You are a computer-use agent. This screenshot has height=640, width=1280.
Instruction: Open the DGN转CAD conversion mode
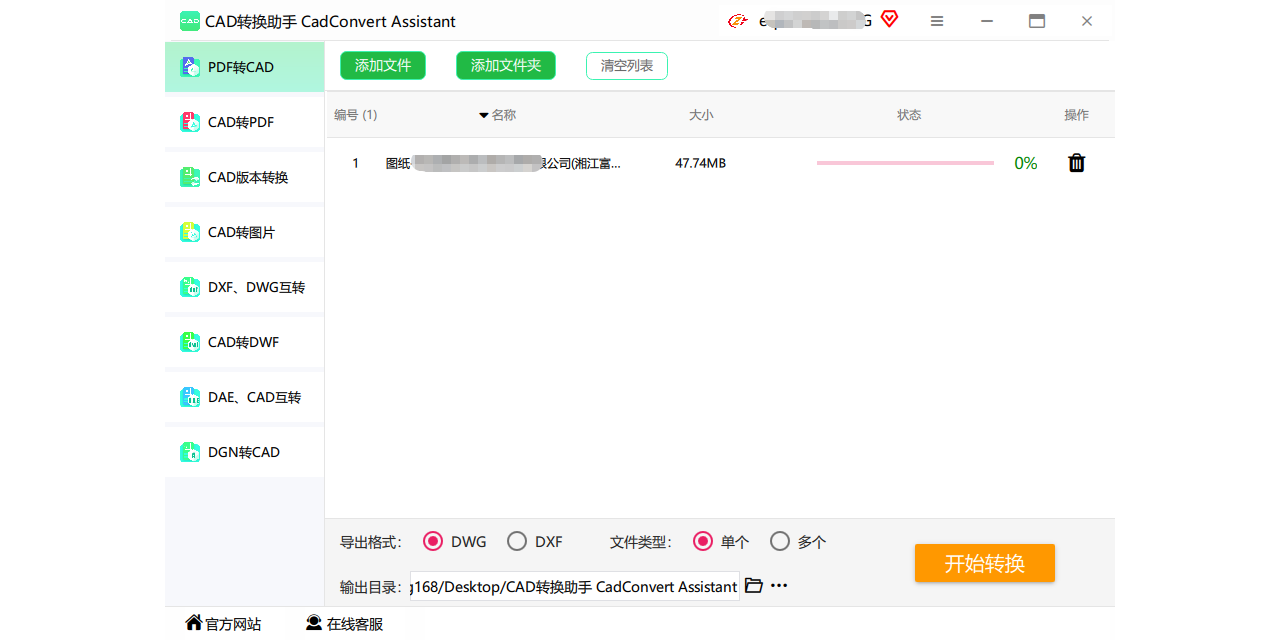pos(244,451)
